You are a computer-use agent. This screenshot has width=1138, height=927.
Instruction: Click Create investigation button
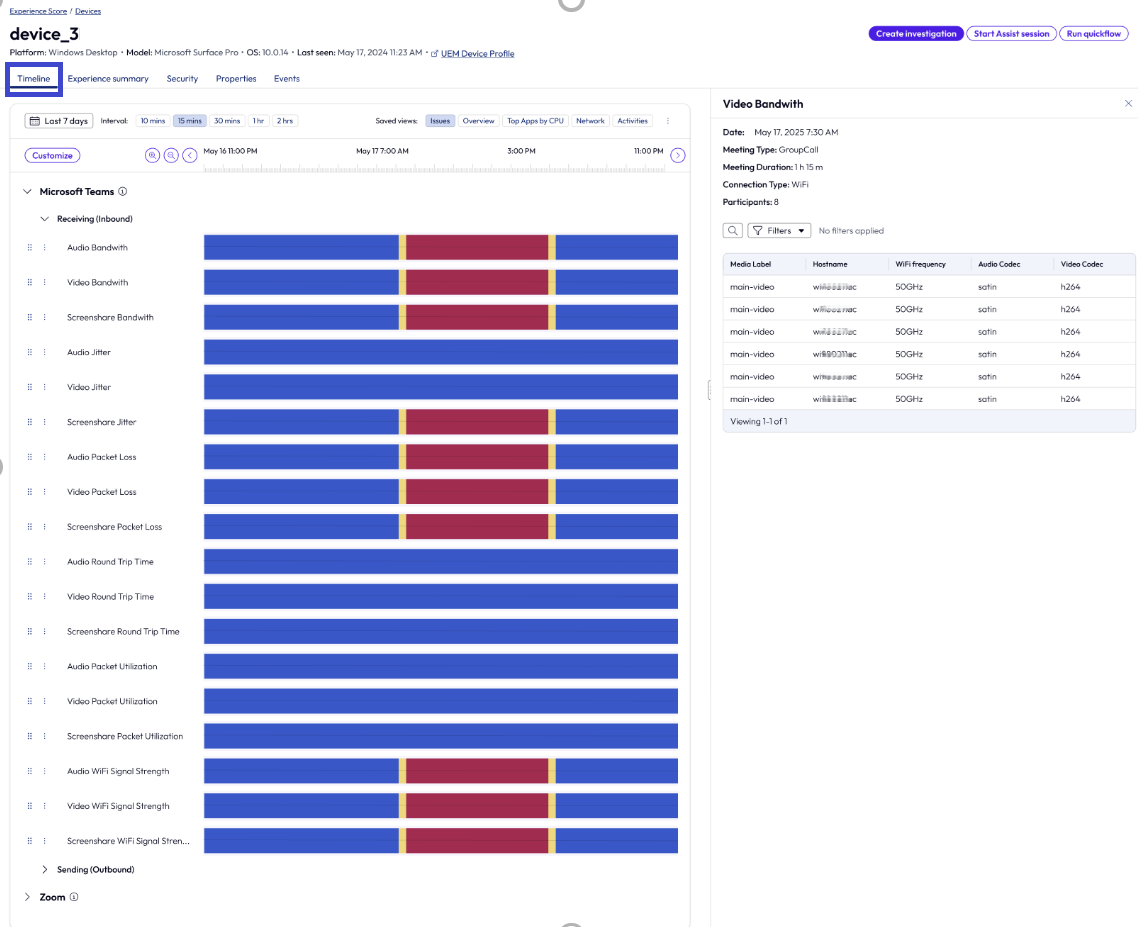point(916,34)
